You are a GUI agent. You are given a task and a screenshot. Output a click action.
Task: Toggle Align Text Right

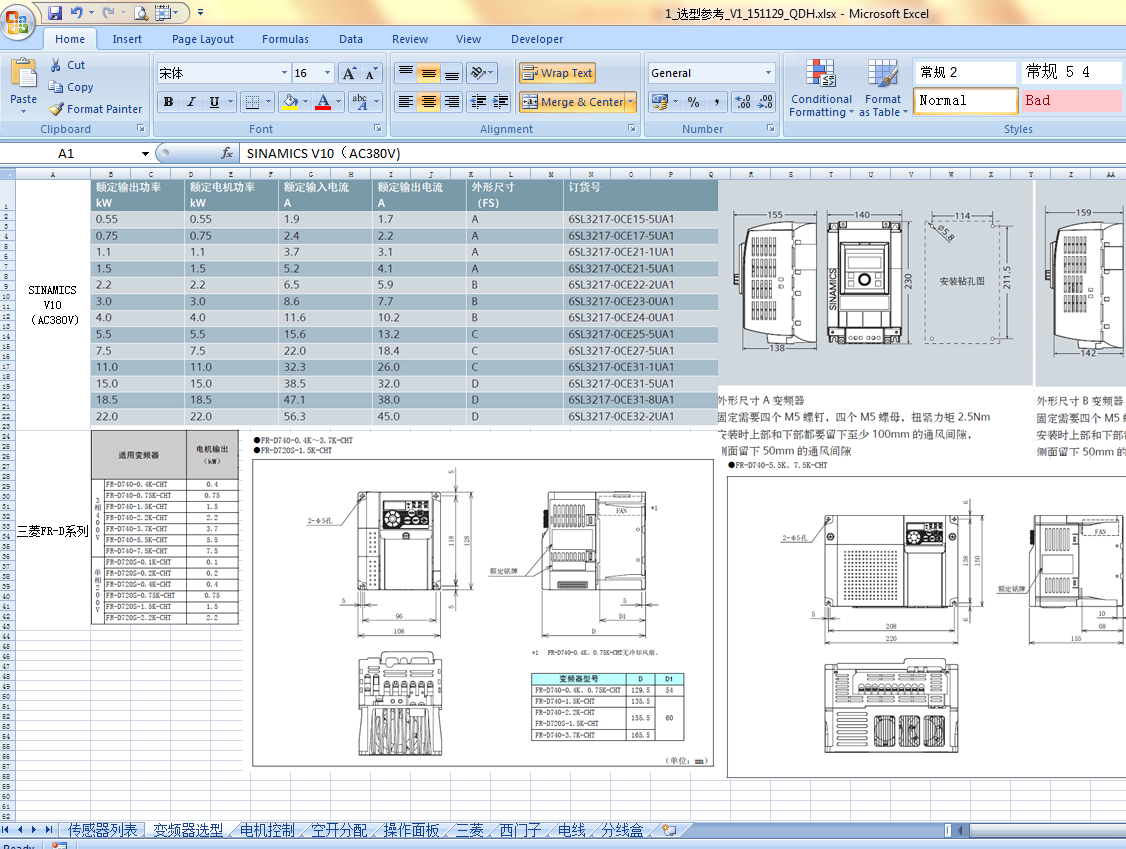(452, 102)
